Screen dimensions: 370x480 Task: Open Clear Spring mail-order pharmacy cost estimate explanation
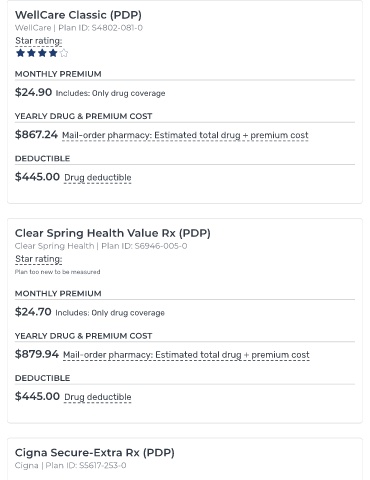click(186, 355)
